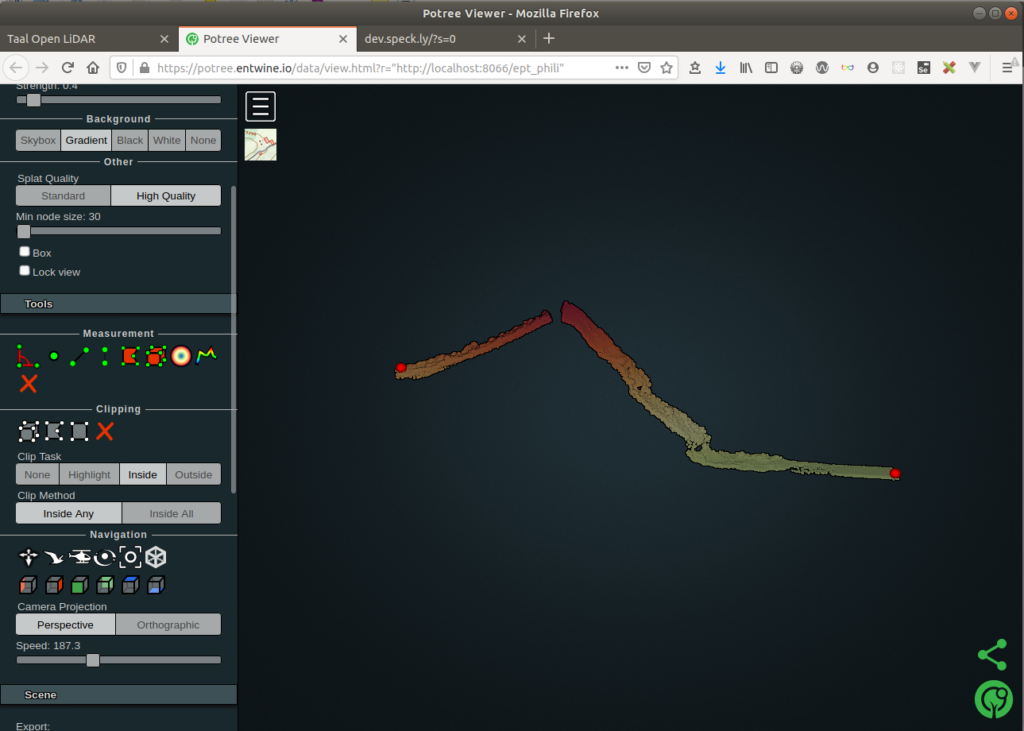
Task: Click the Strength slider handle
Action: pos(33,100)
